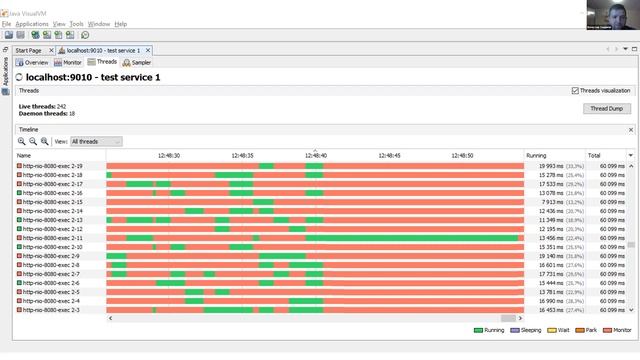
Task: Select the Threads tab
Action: point(102,62)
